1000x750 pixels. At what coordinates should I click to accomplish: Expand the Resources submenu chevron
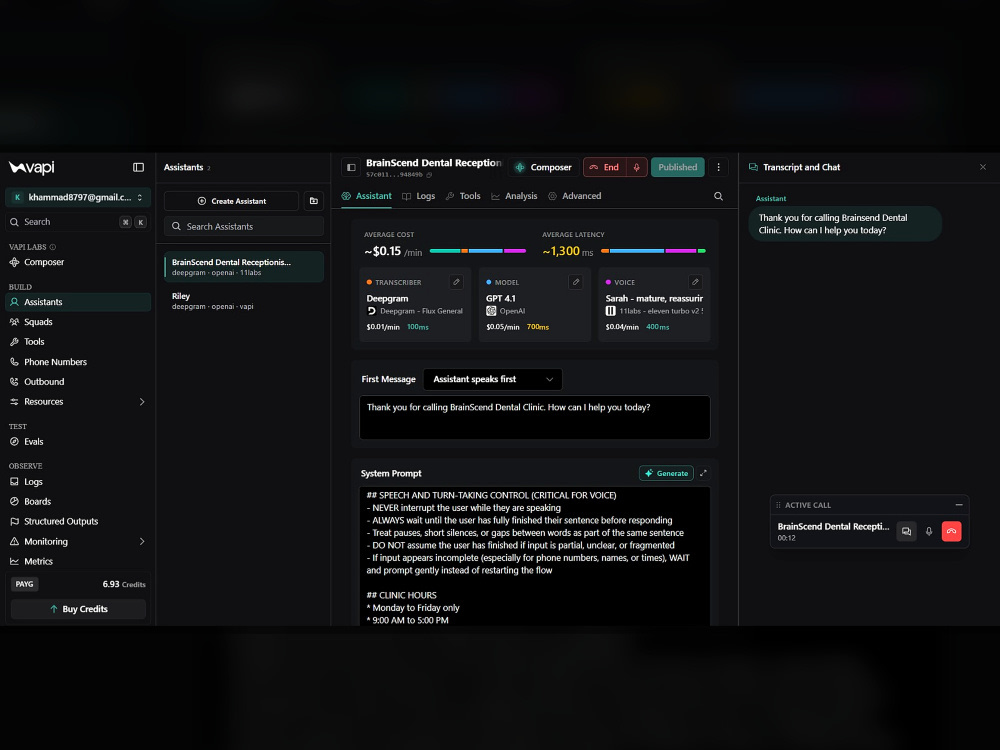142,402
